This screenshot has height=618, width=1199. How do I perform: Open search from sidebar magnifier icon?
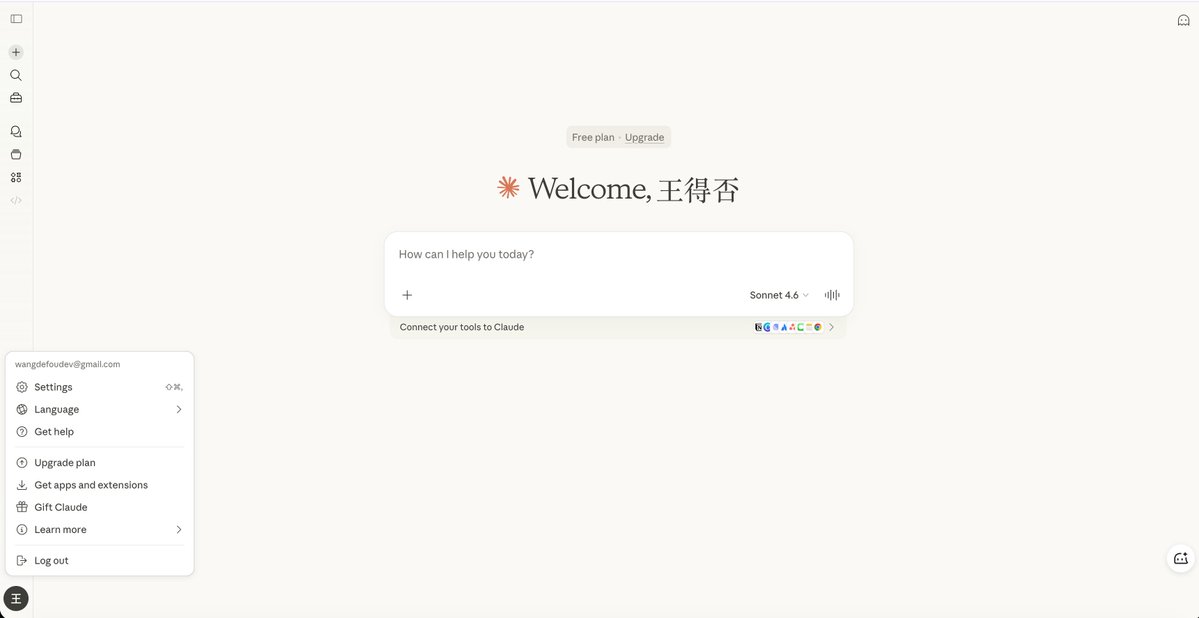click(16, 75)
